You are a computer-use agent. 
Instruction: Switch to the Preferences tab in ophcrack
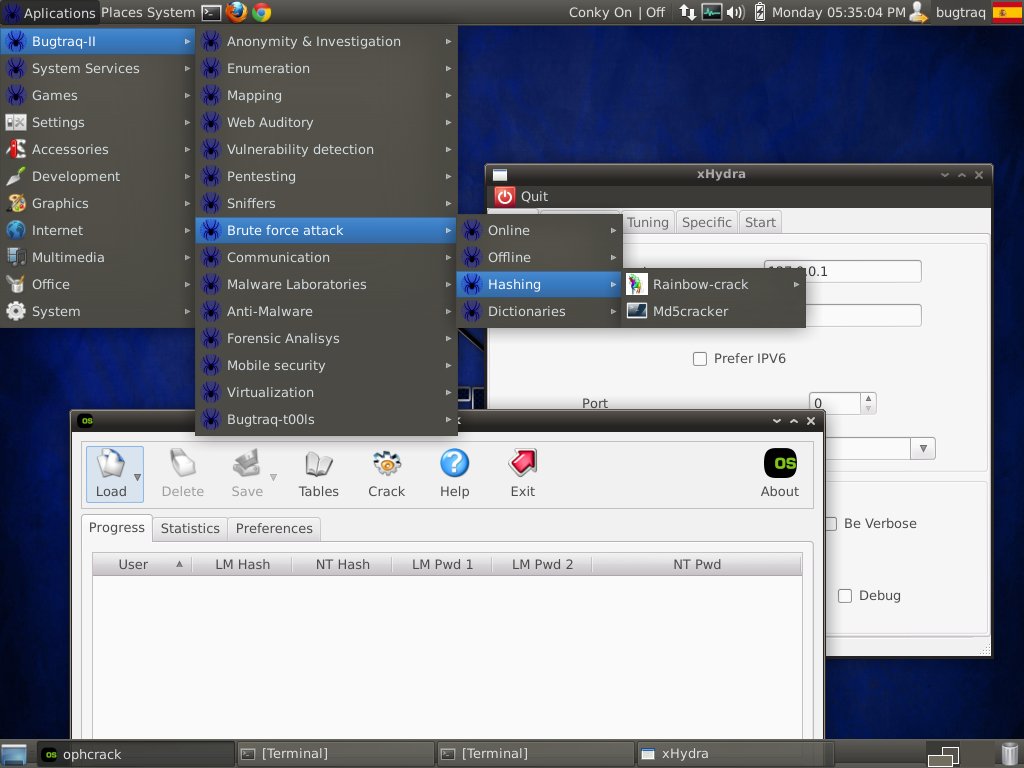click(x=274, y=528)
